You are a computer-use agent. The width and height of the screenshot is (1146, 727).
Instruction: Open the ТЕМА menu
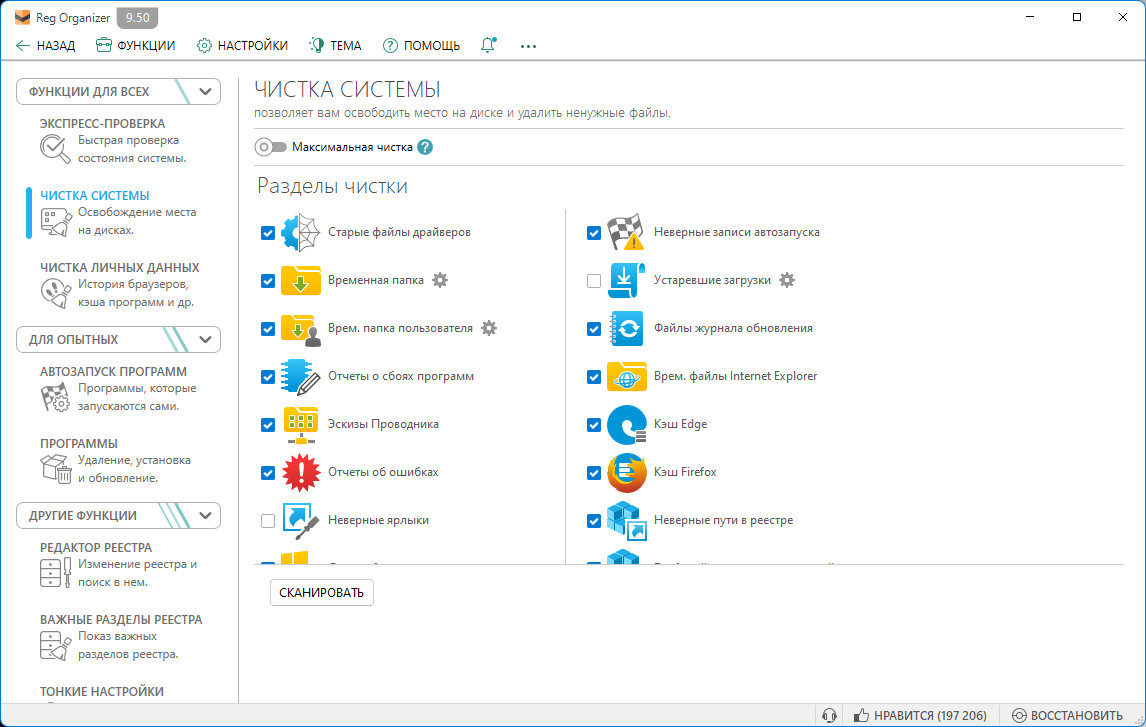click(x=335, y=45)
